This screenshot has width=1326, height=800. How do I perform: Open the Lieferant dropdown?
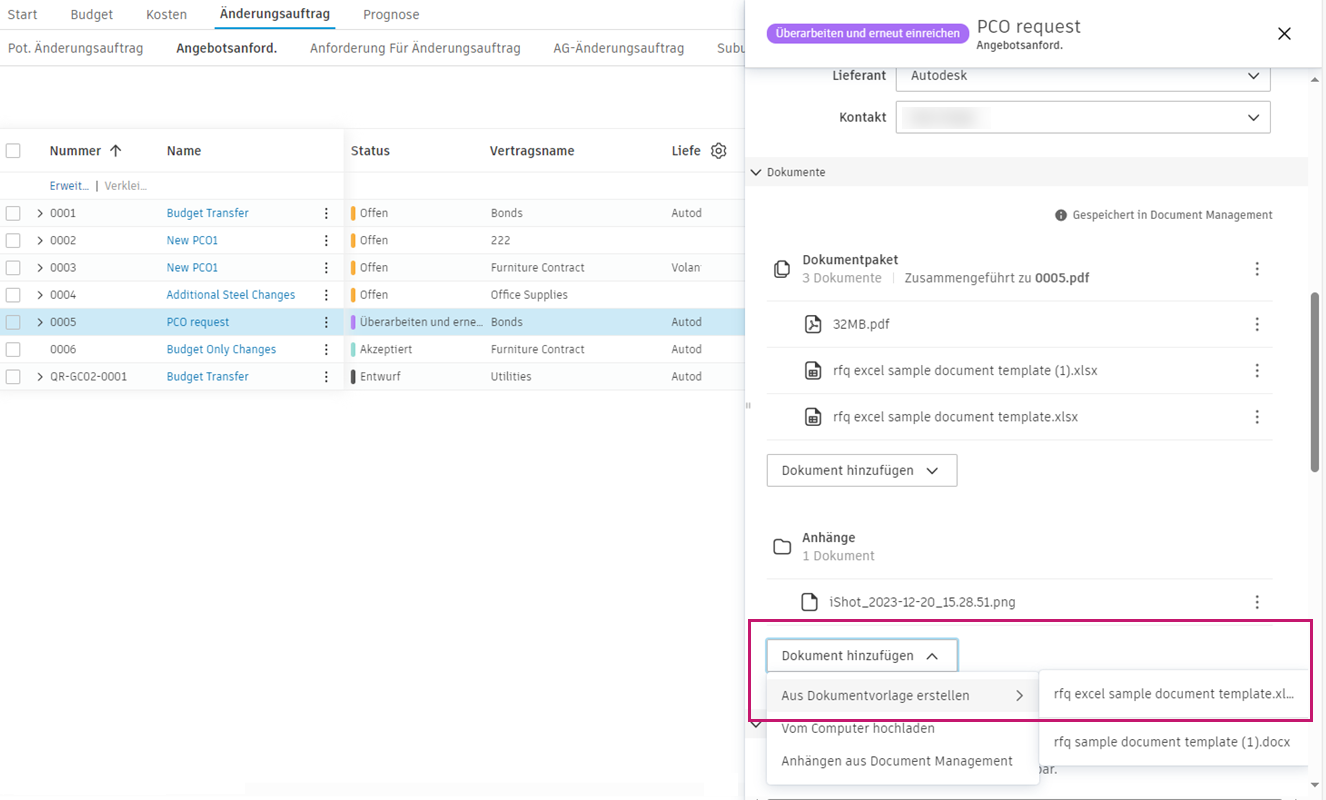click(x=1083, y=76)
